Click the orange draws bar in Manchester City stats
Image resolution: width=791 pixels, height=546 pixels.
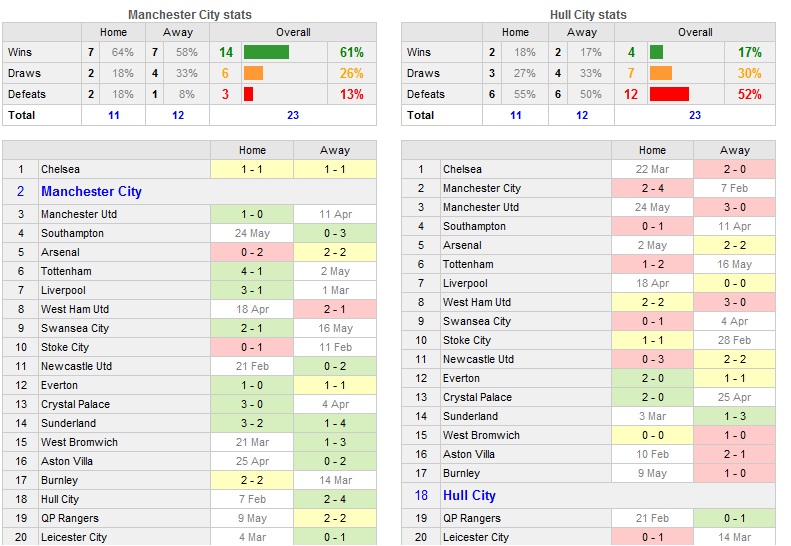tap(253, 73)
